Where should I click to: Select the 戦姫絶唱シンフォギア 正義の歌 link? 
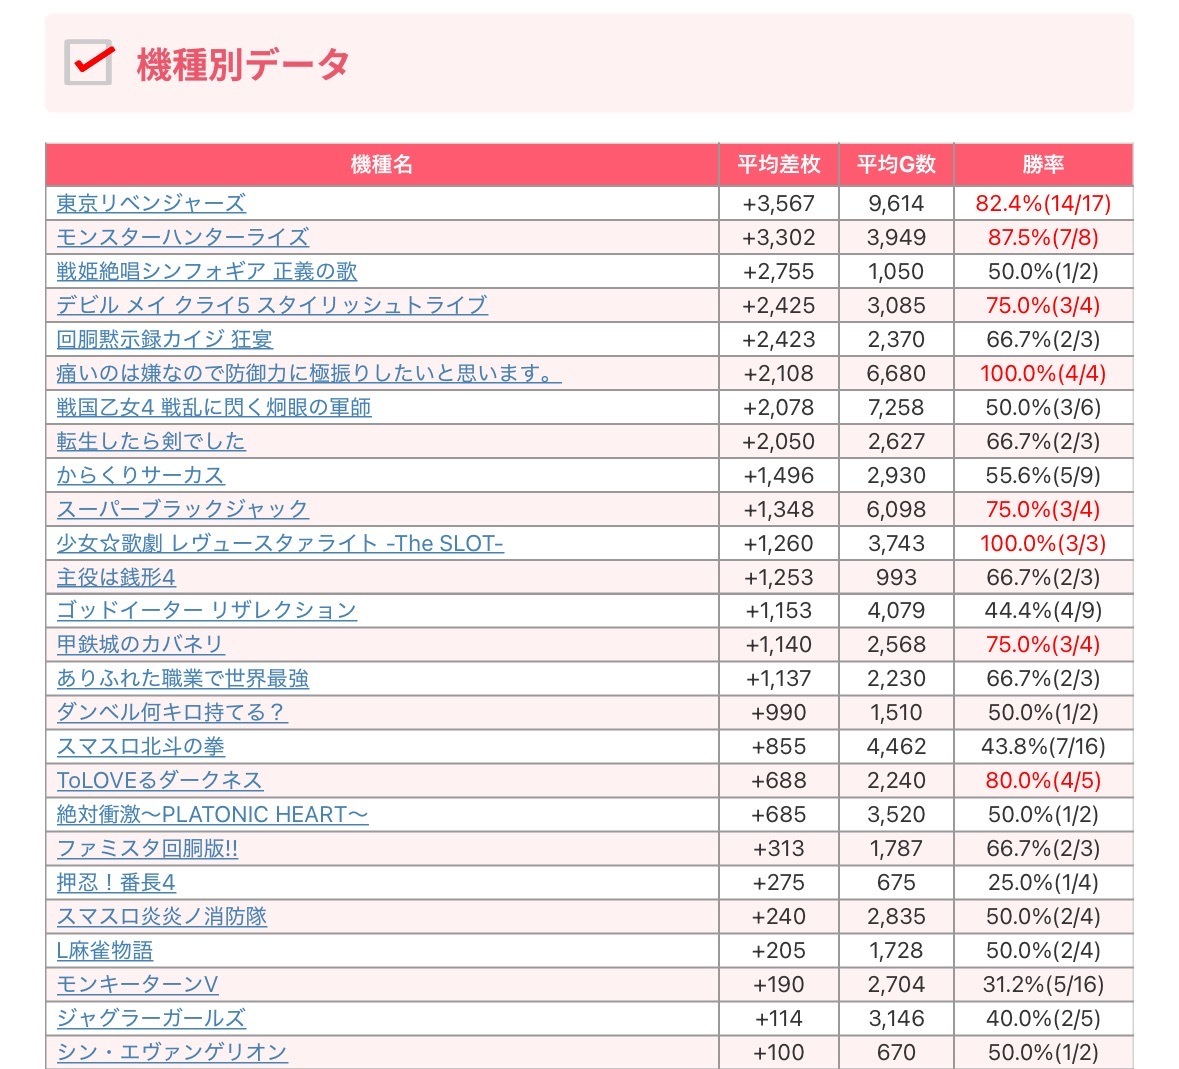(x=207, y=271)
